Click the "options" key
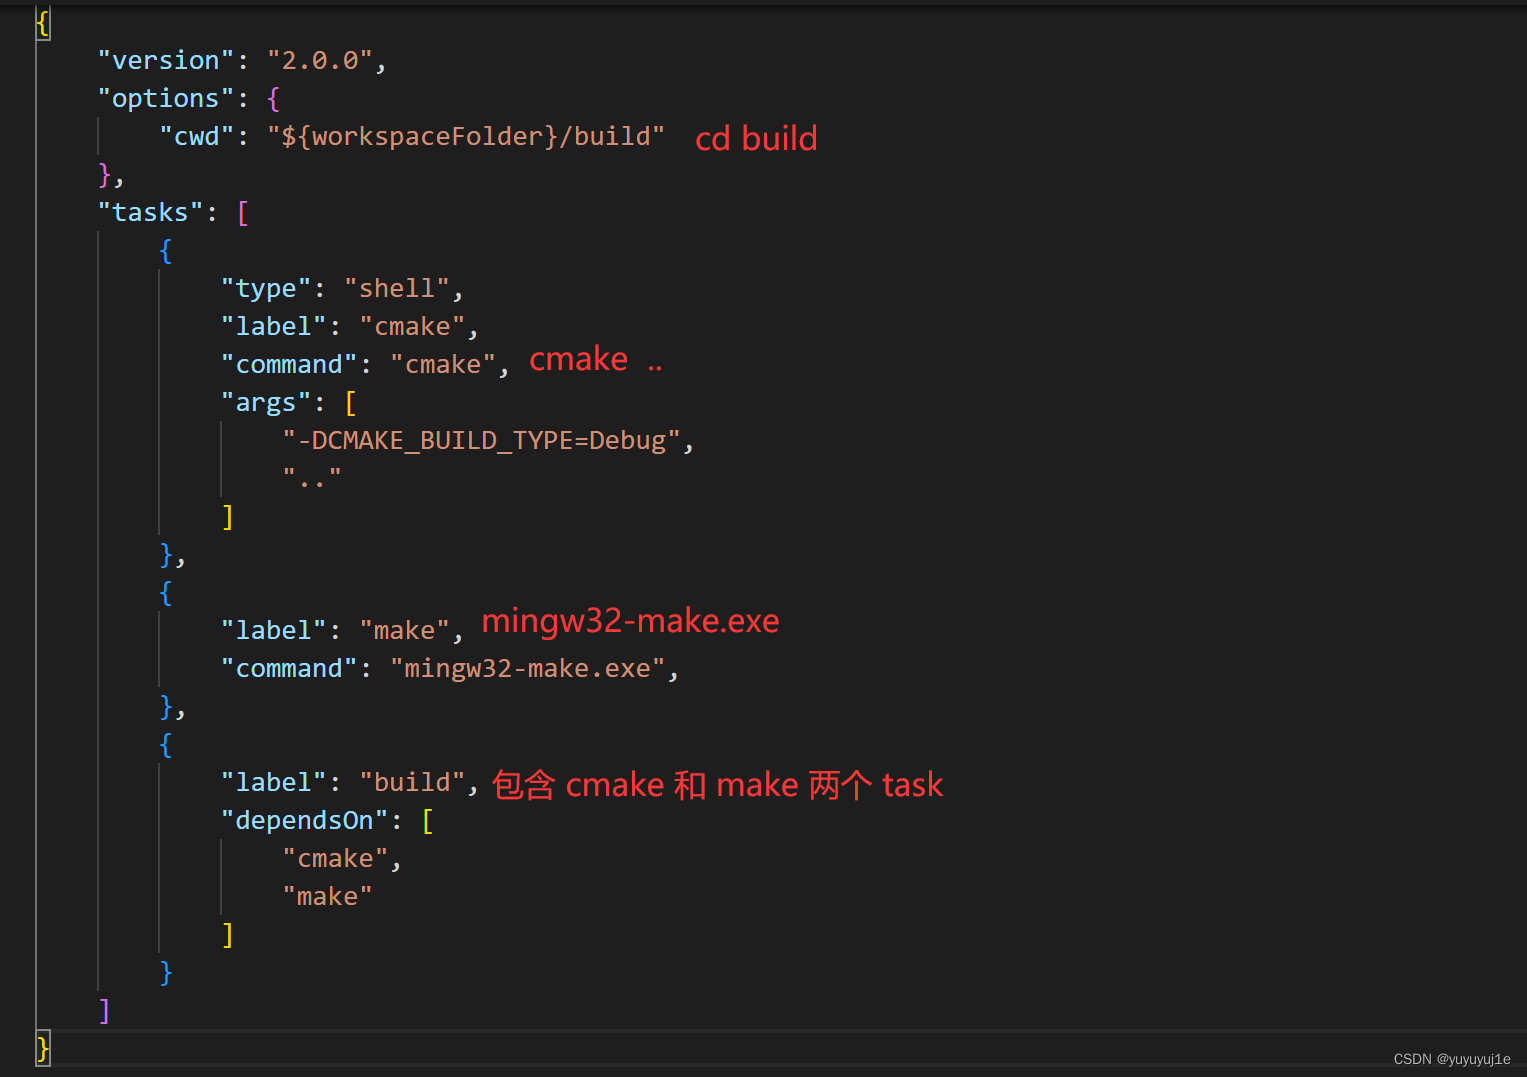Image resolution: width=1527 pixels, height=1077 pixels. tap(166, 98)
